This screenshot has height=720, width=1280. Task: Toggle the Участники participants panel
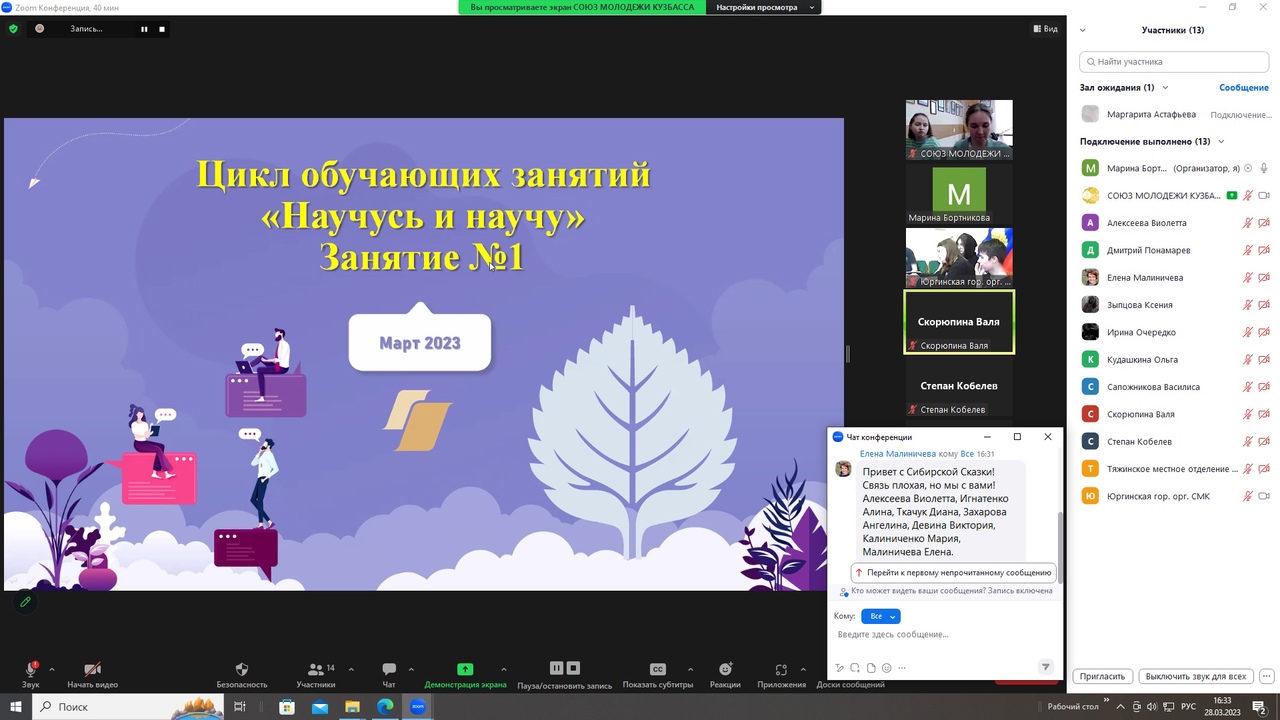(x=316, y=674)
